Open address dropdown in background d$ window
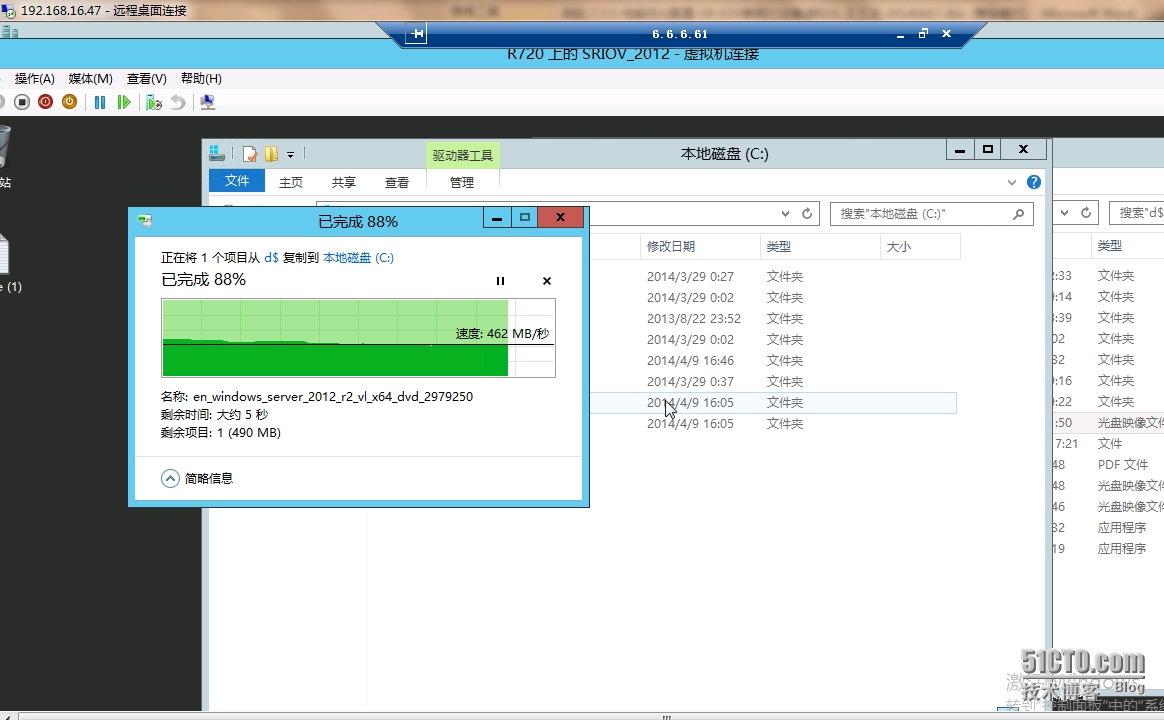 (1065, 213)
